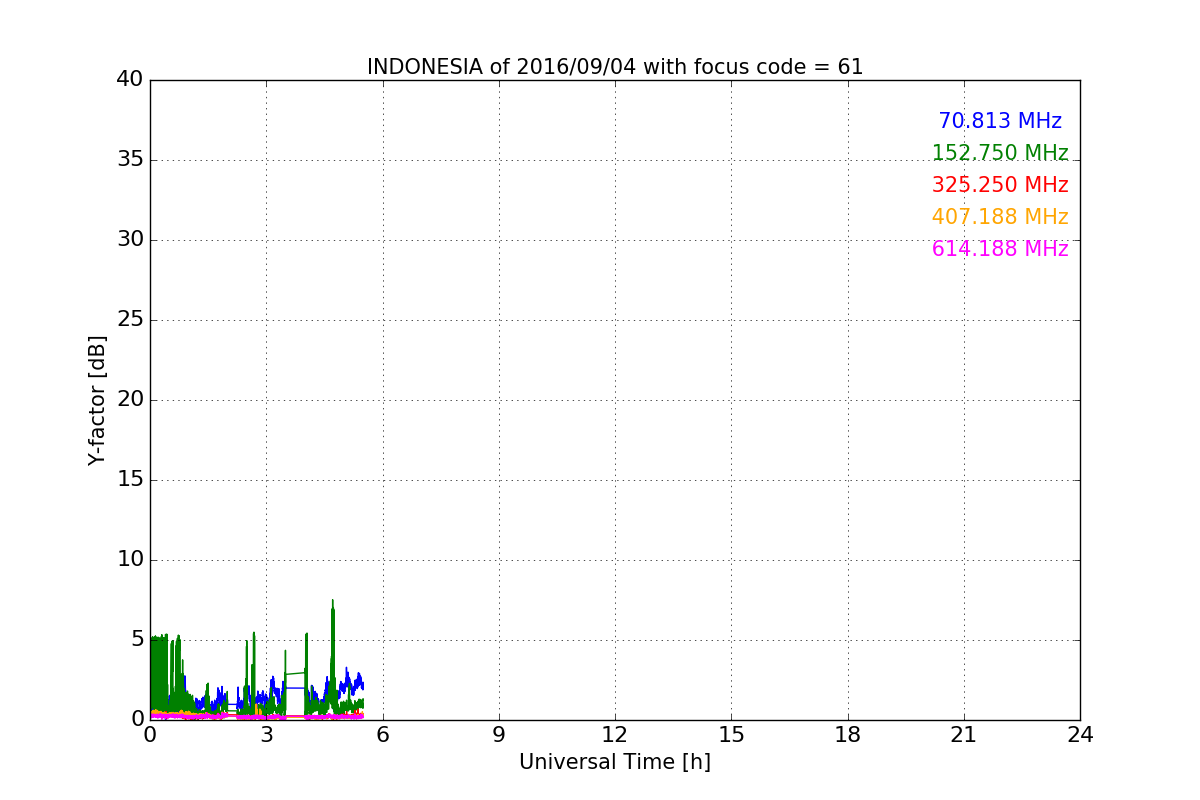
Task: Select the 325.250 MHz red legend entry
Action: [x=1000, y=186]
